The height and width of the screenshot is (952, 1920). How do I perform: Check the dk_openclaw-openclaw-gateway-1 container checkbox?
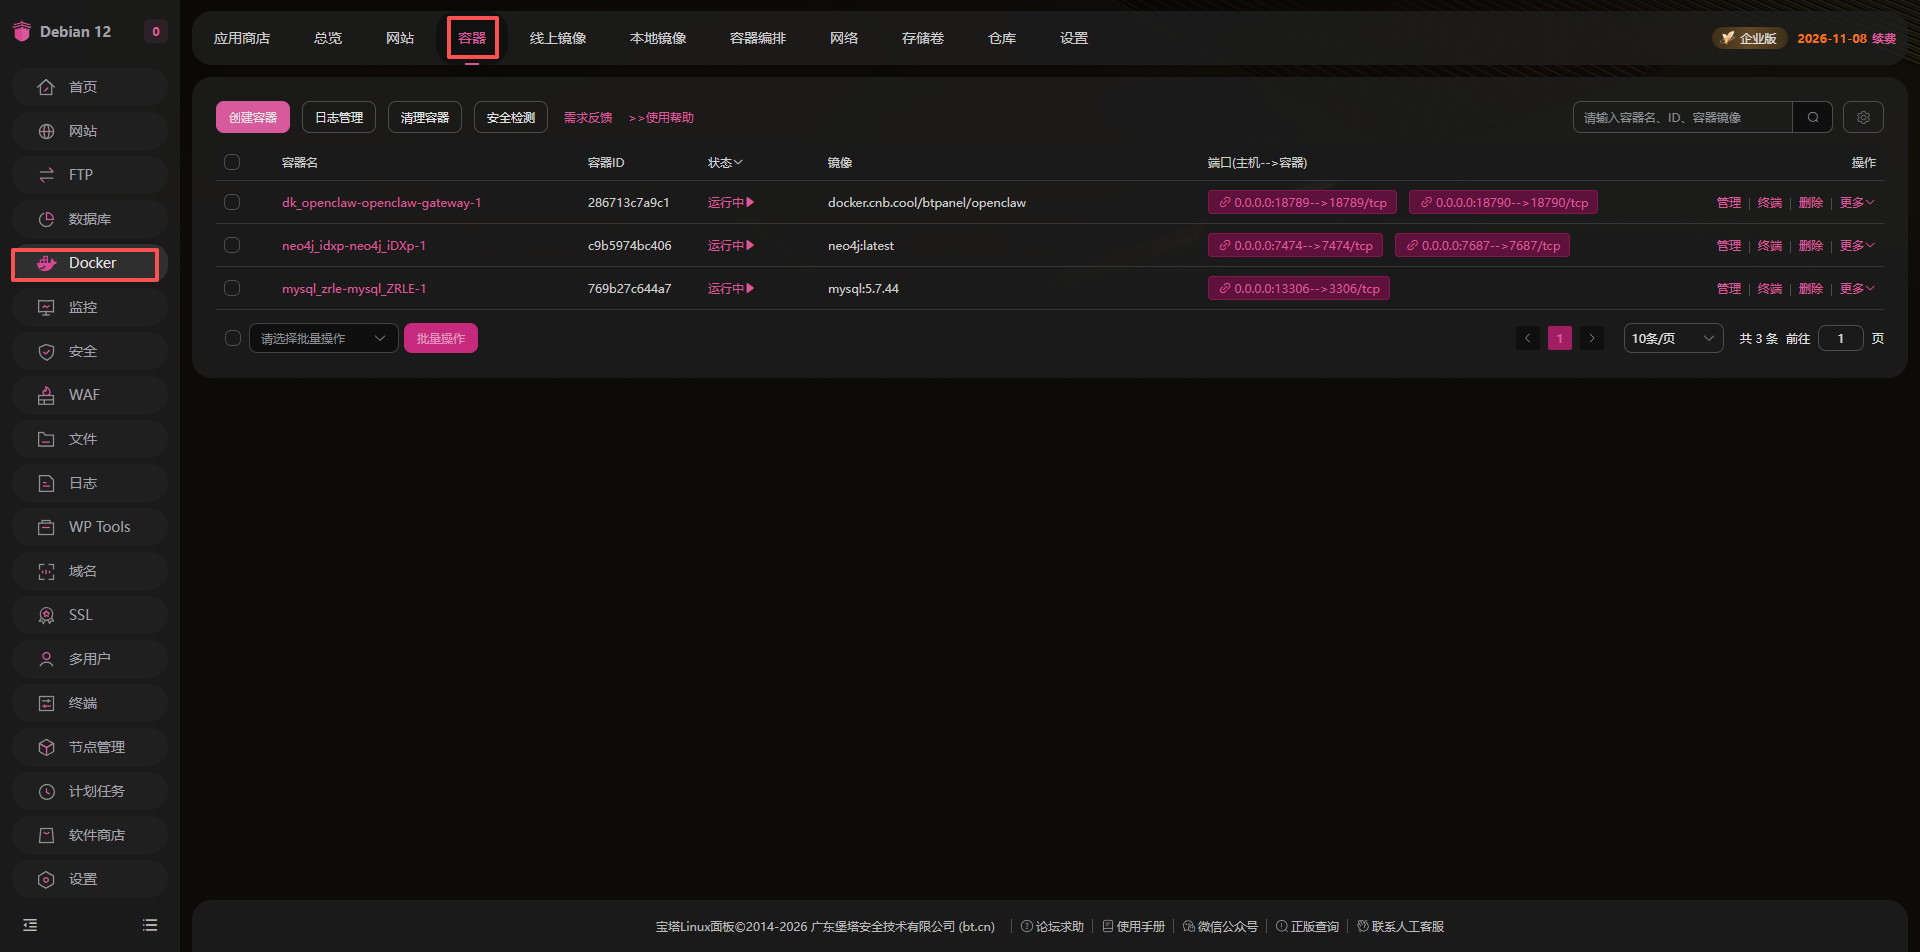tap(232, 202)
